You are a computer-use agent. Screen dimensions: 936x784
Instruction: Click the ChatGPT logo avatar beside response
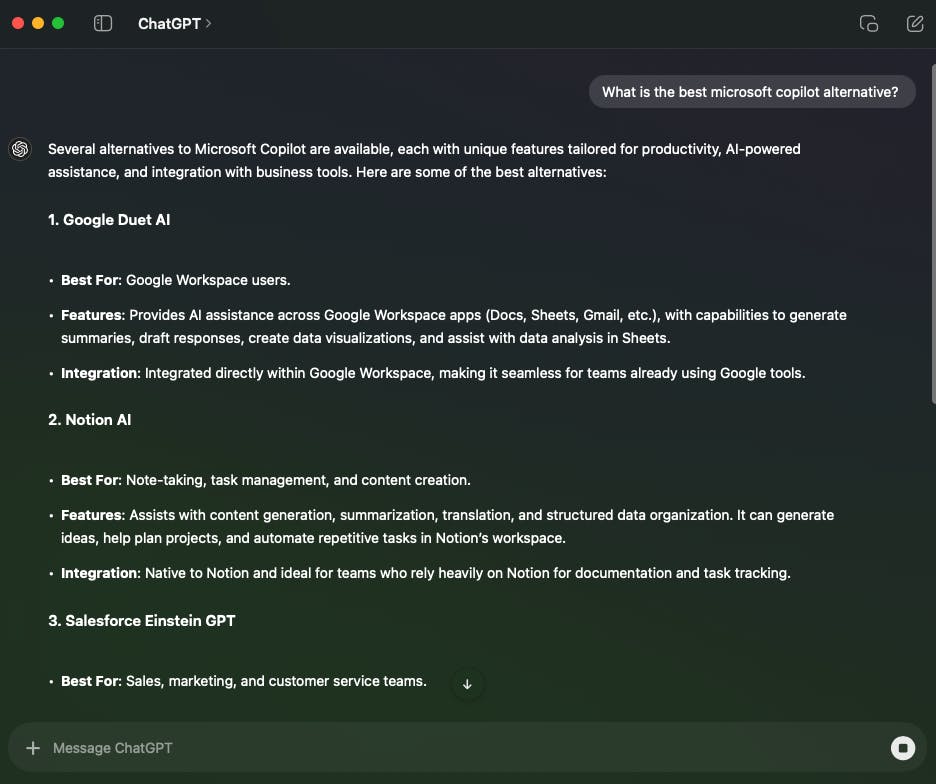click(19, 149)
